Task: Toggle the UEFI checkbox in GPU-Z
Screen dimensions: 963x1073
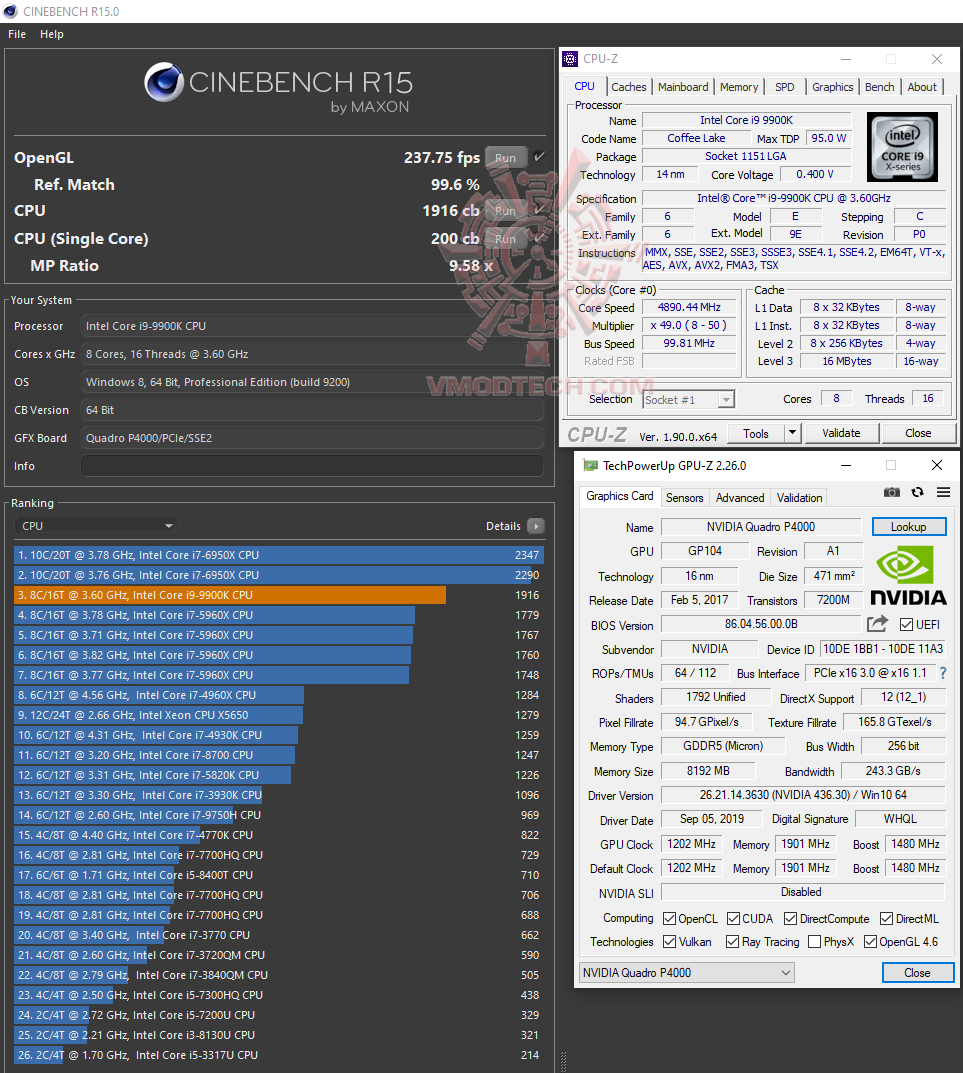Action: click(906, 625)
